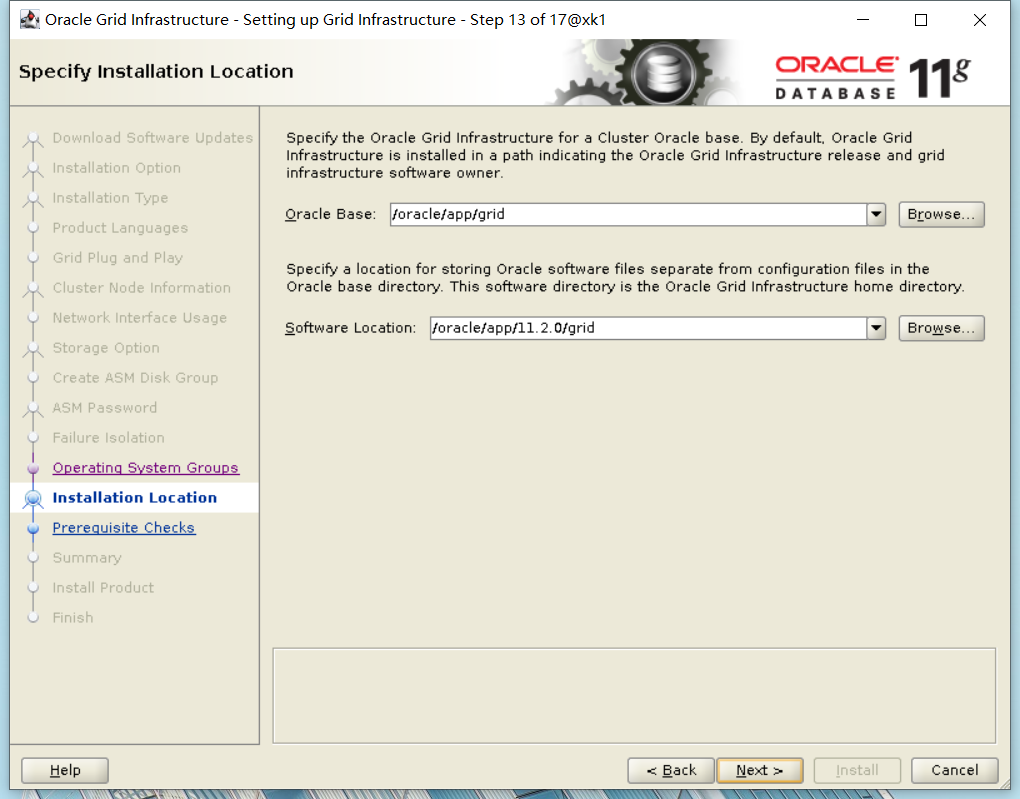Click the Finish step label
1020x799 pixels.
[x=73, y=617]
